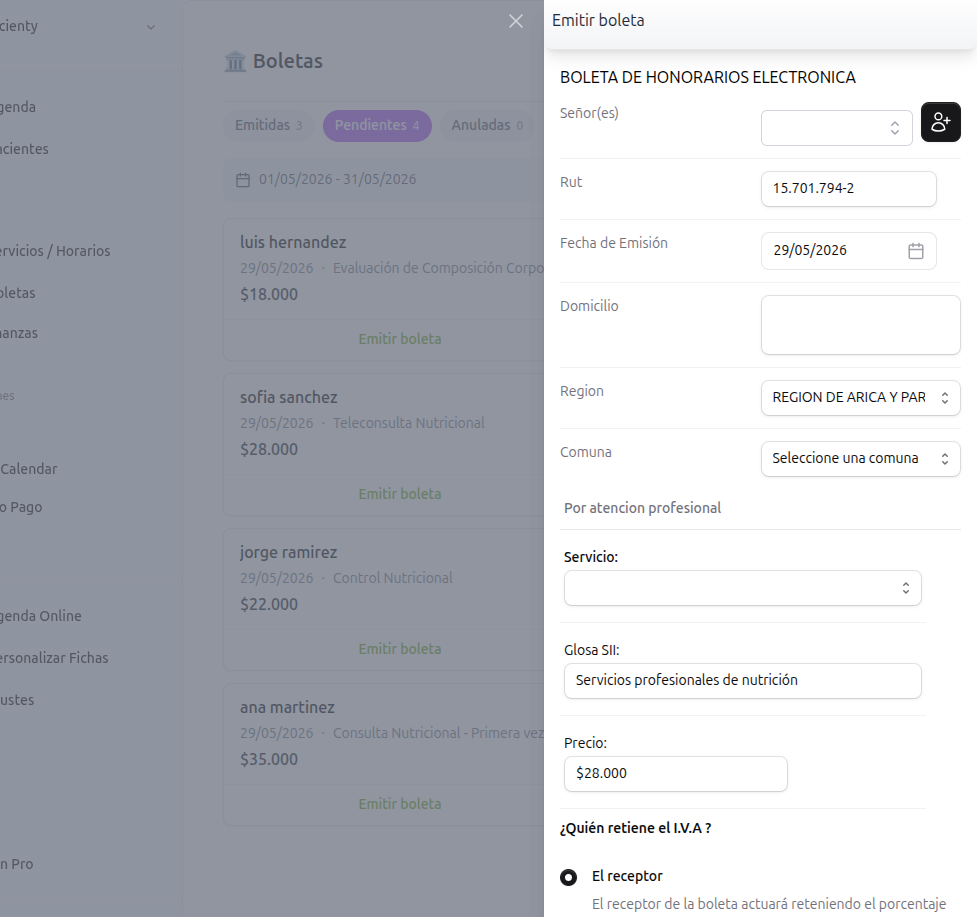Image resolution: width=977 pixels, height=917 pixels.
Task: Click sofia sanchez name in card
Action: pyautogui.click(x=288, y=397)
